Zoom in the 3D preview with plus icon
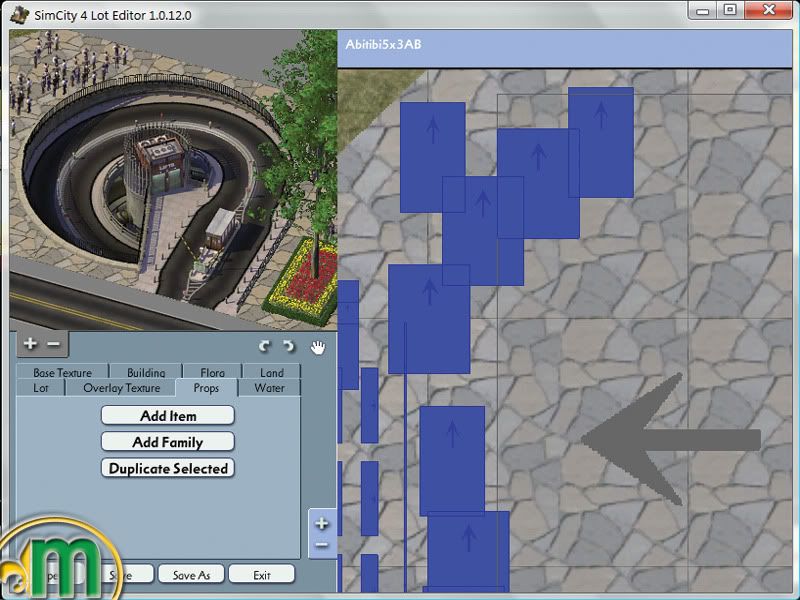The image size is (800, 600). point(30,343)
